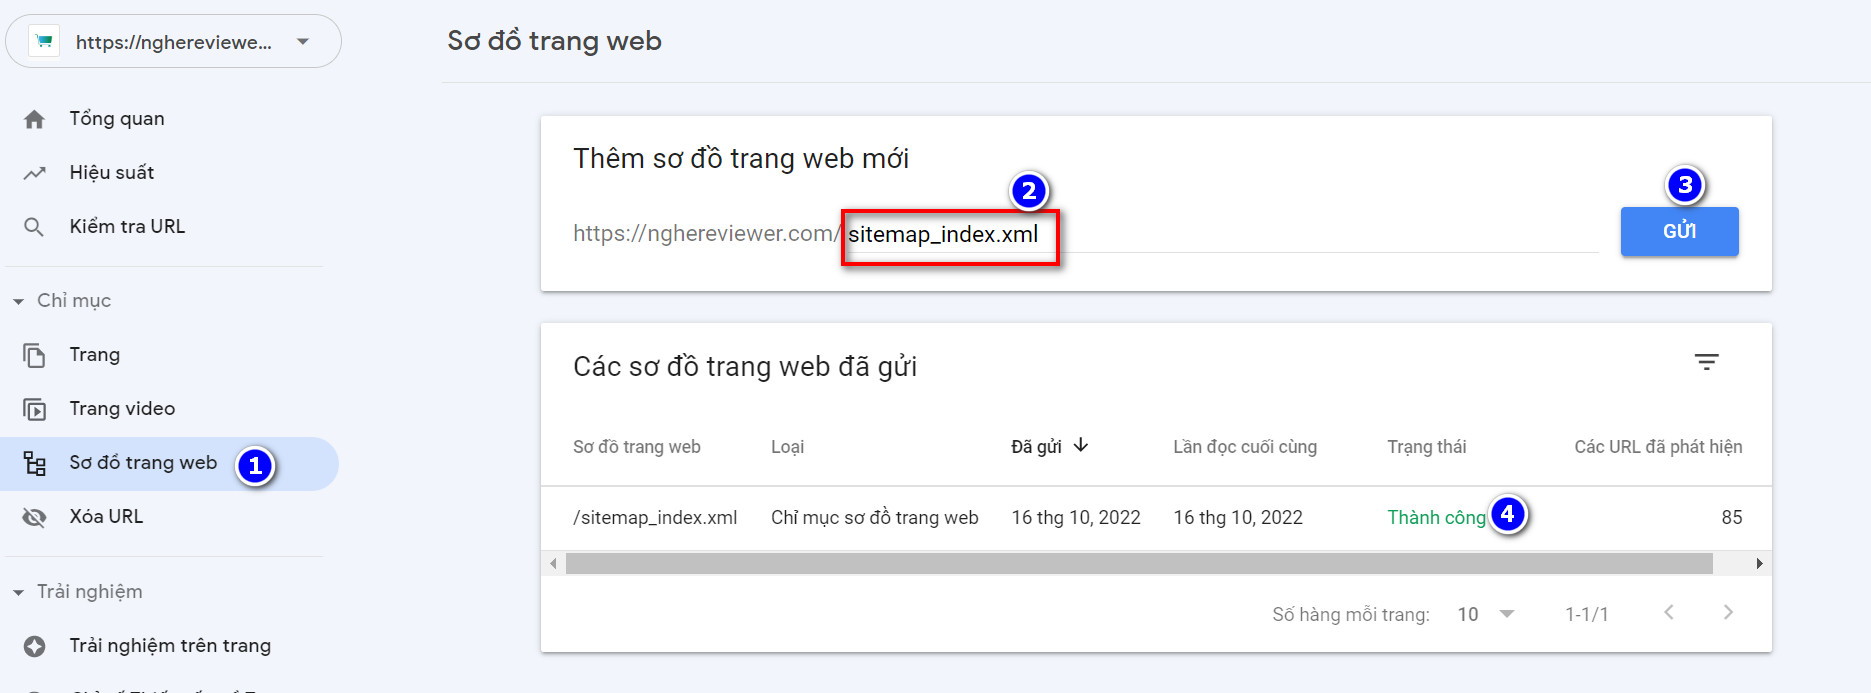
Task: Go to next page of sitemaps
Action: [1728, 613]
